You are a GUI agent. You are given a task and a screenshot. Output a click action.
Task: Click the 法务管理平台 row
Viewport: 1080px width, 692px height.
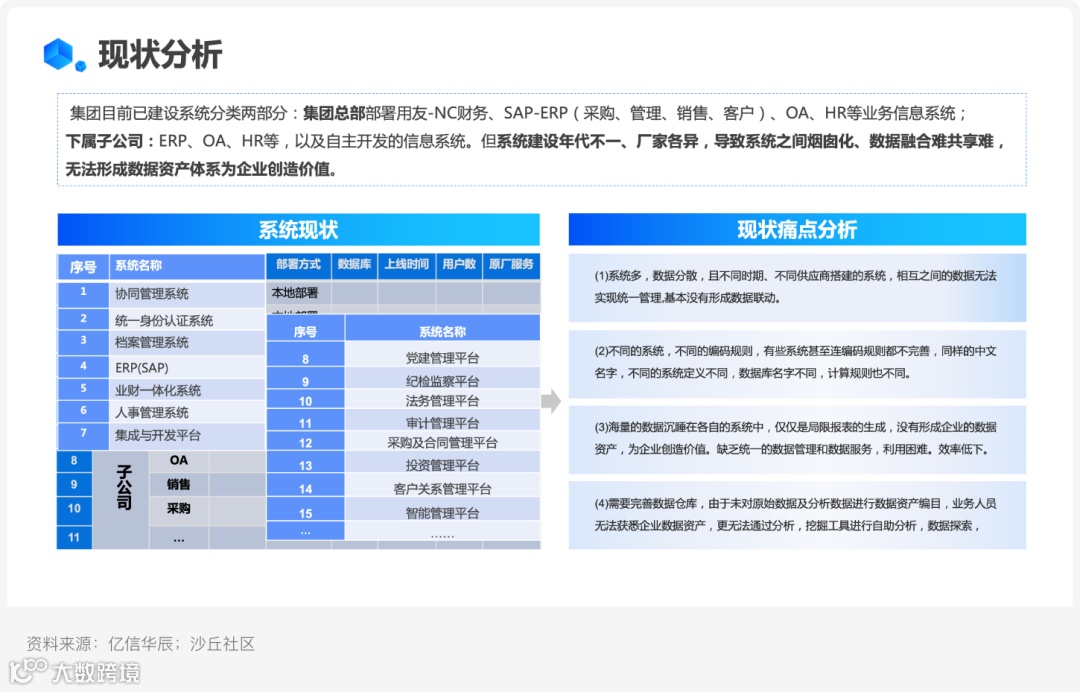pos(403,400)
